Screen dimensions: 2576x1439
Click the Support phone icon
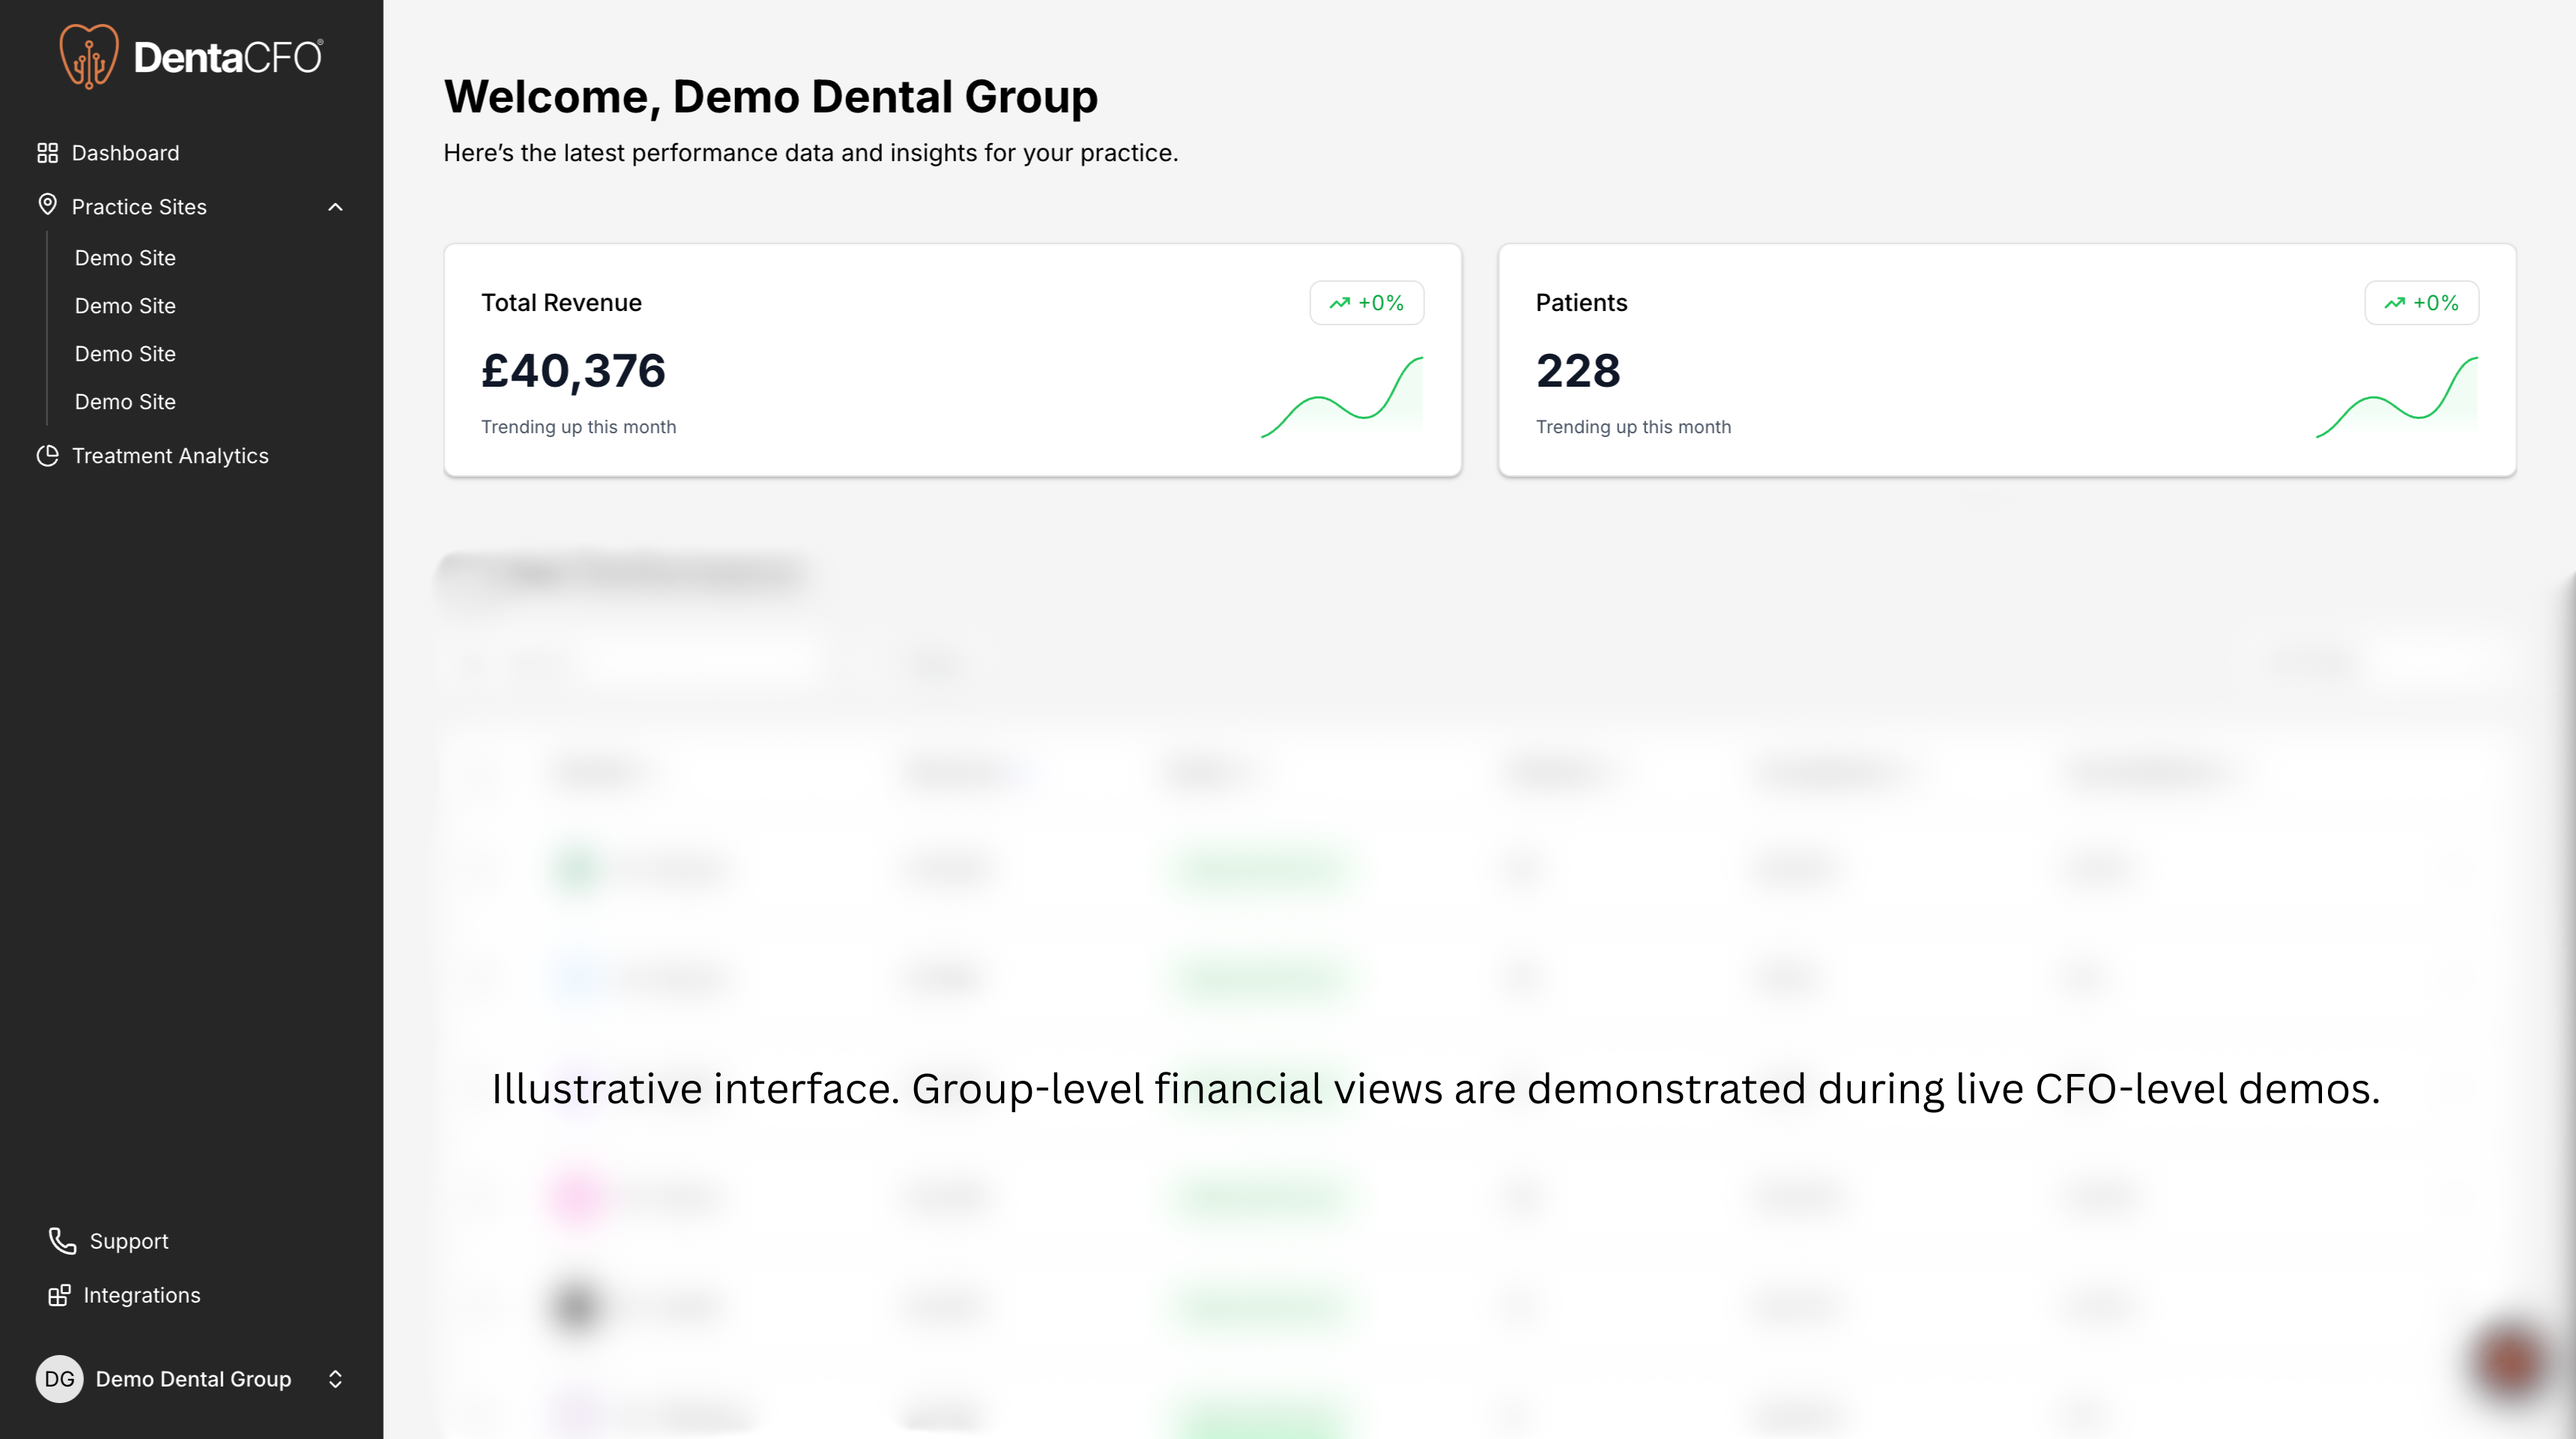[x=62, y=1241]
